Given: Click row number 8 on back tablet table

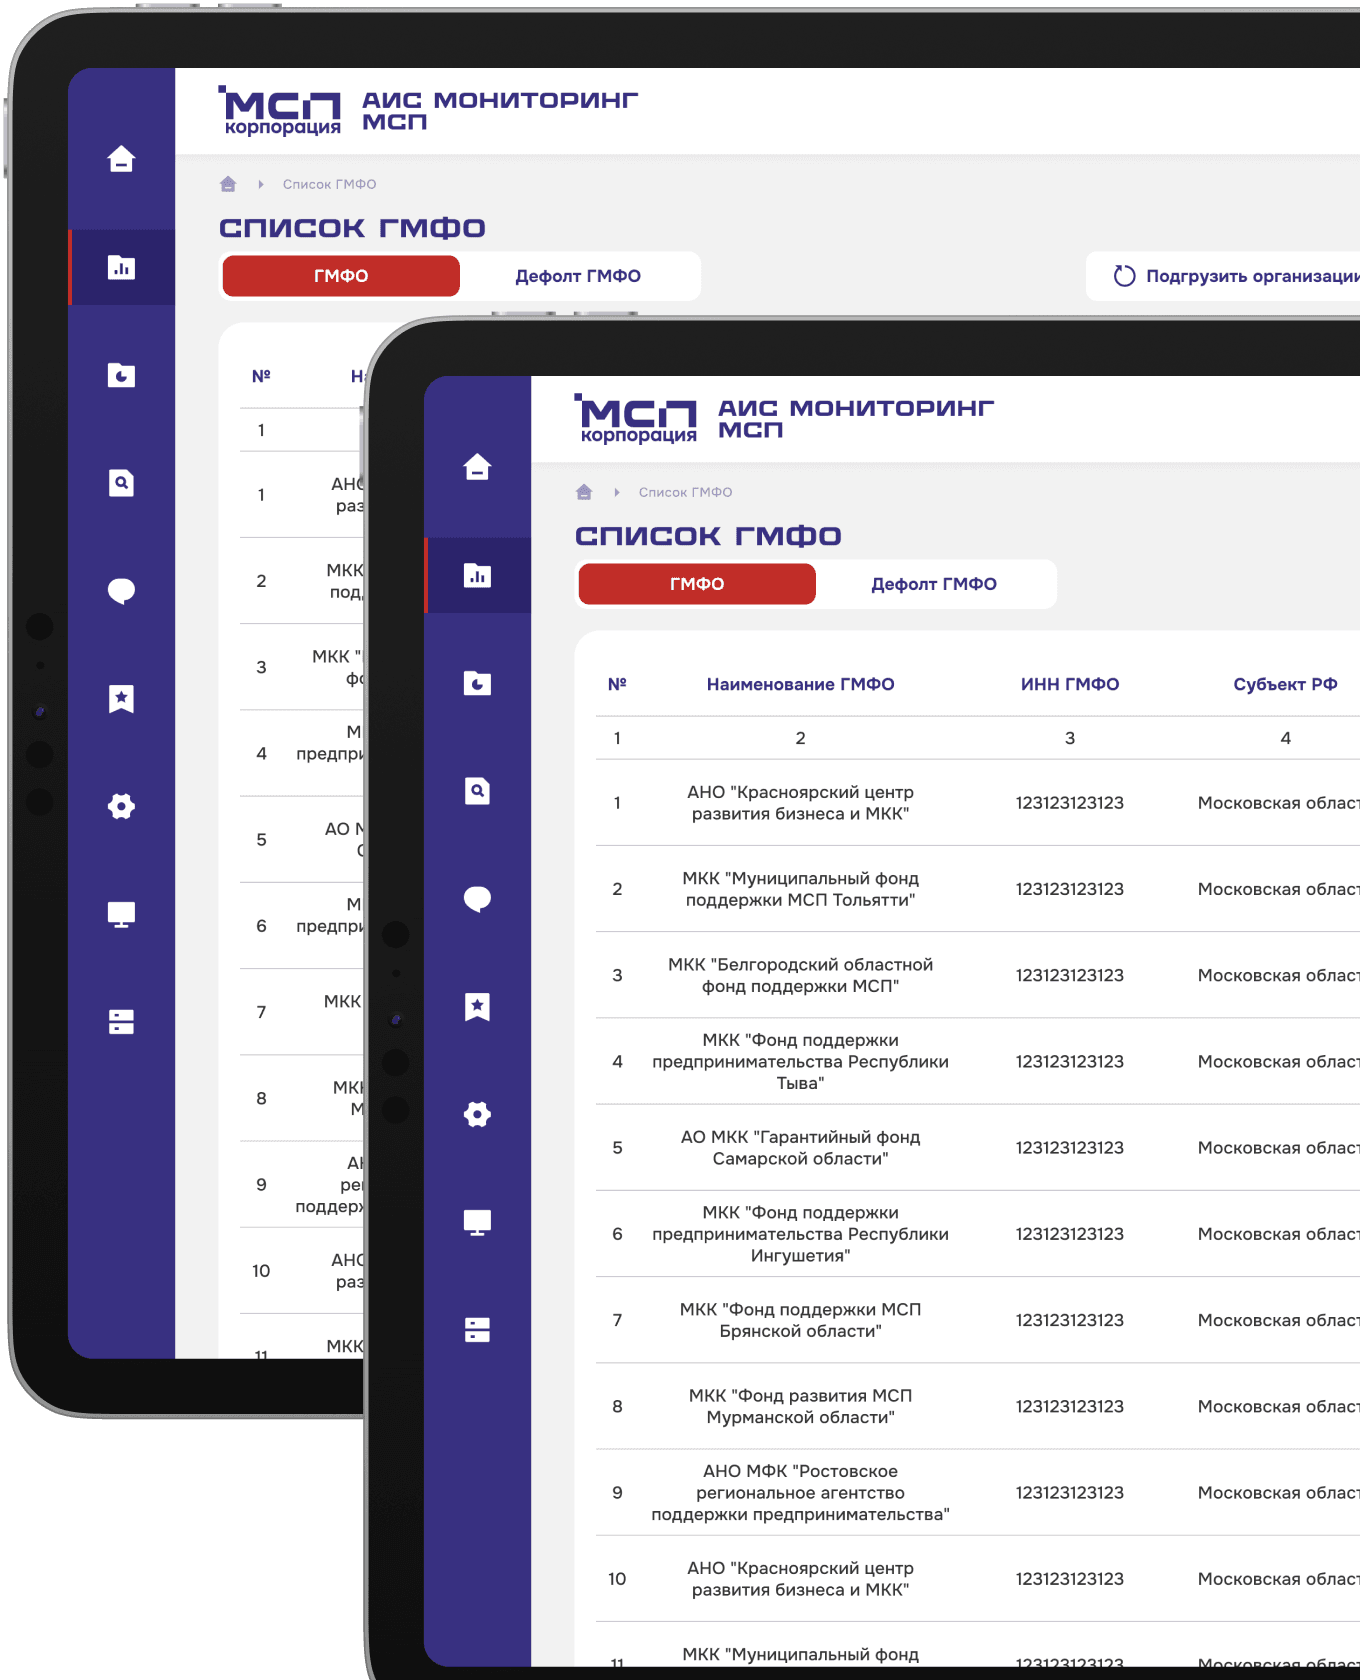Looking at the screenshot, I should 261,1098.
